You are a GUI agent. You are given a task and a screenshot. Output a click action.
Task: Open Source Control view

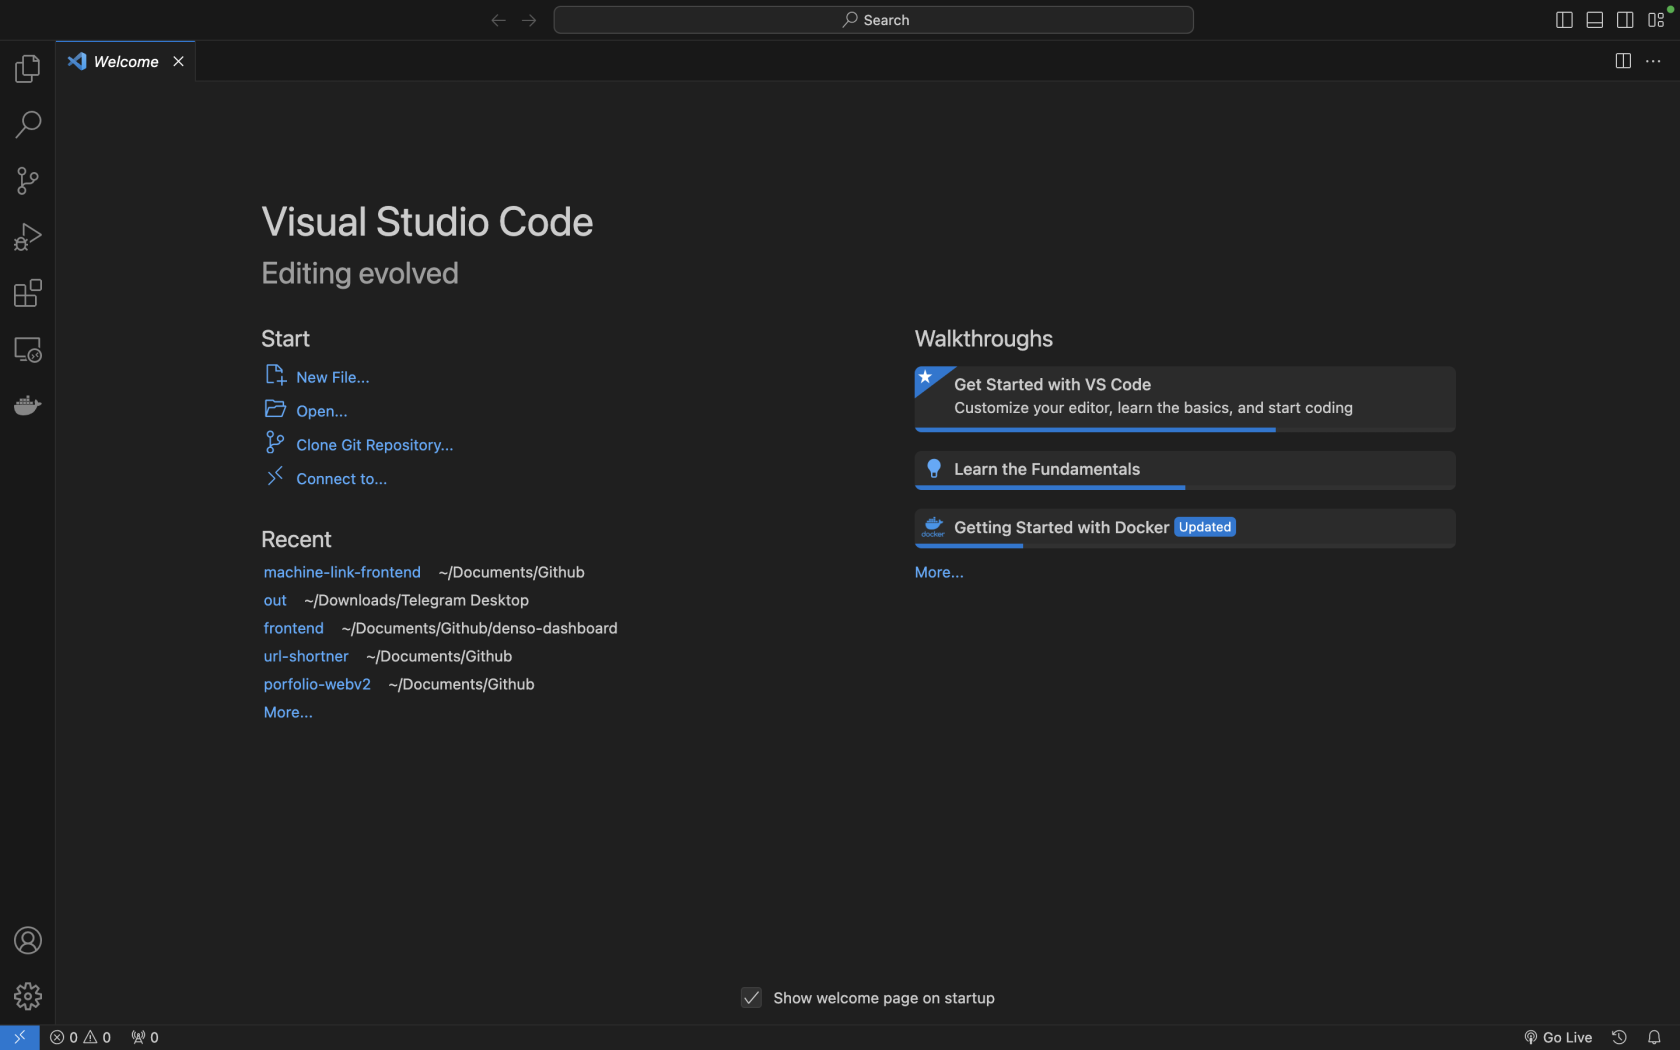click(x=28, y=181)
